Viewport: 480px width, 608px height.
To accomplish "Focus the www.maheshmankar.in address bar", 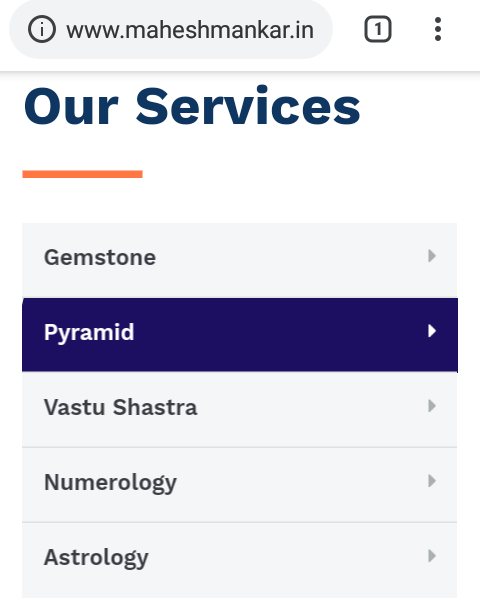I will click(x=190, y=30).
